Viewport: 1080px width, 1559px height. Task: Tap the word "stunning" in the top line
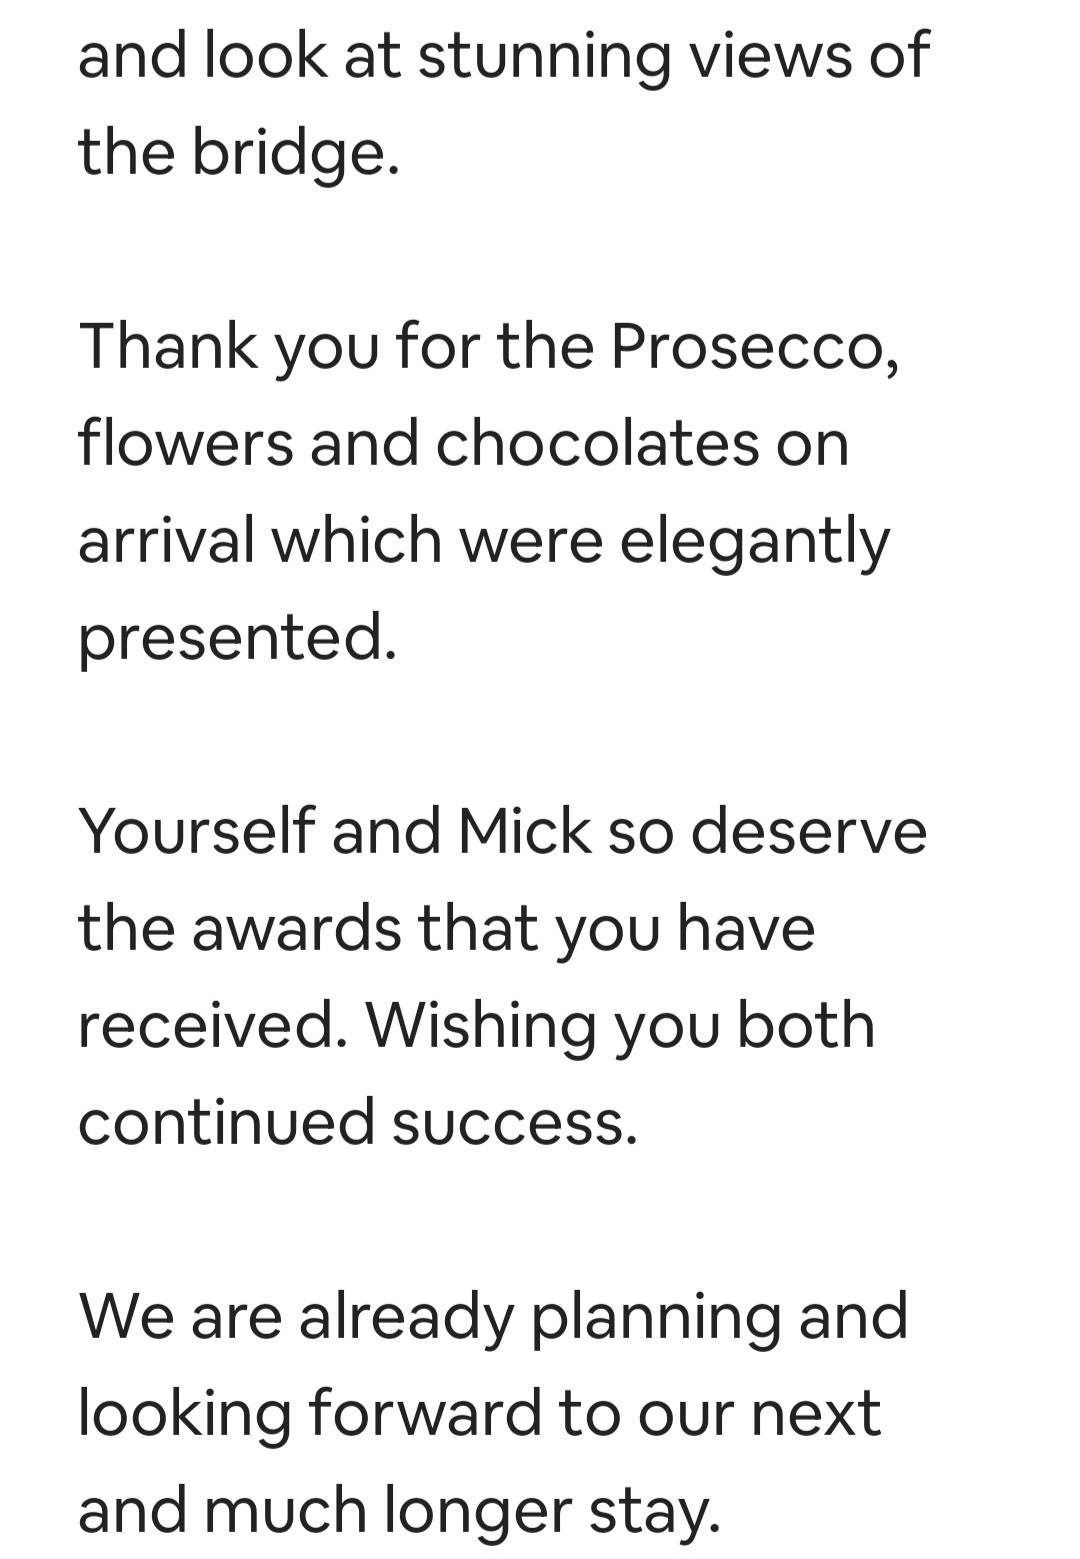tap(543, 56)
